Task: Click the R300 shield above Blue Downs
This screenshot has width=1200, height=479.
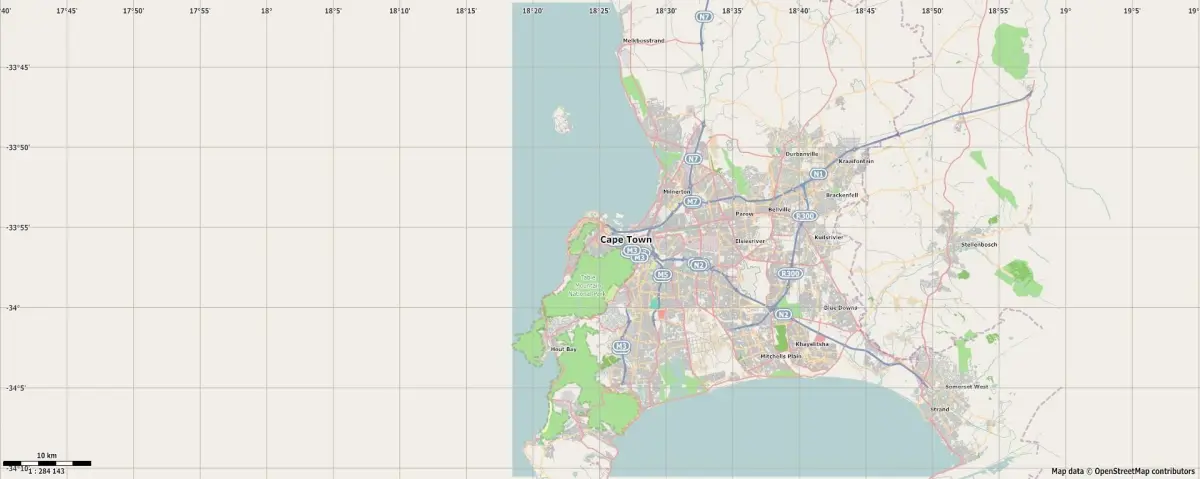Action: pos(790,273)
